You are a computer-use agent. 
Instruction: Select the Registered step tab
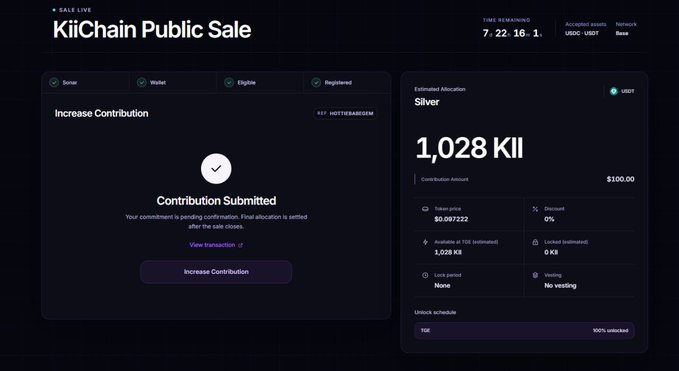tap(347, 82)
